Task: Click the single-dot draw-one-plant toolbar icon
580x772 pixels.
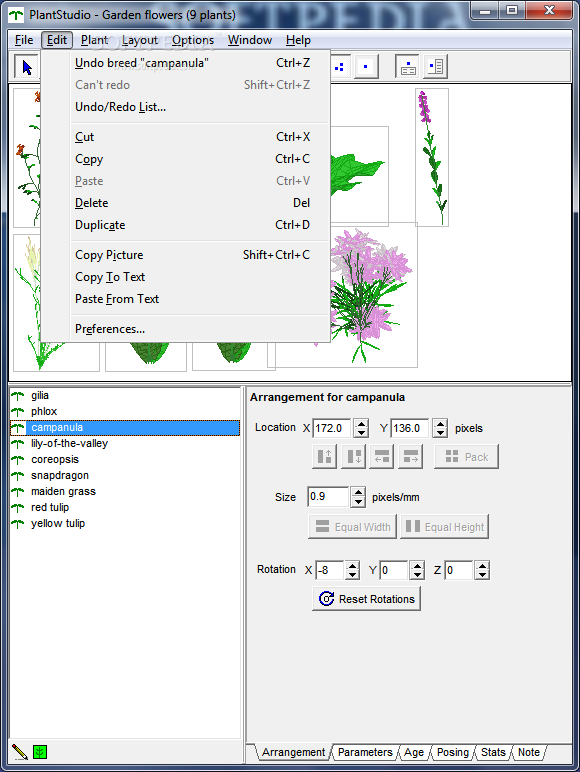Action: click(365, 66)
